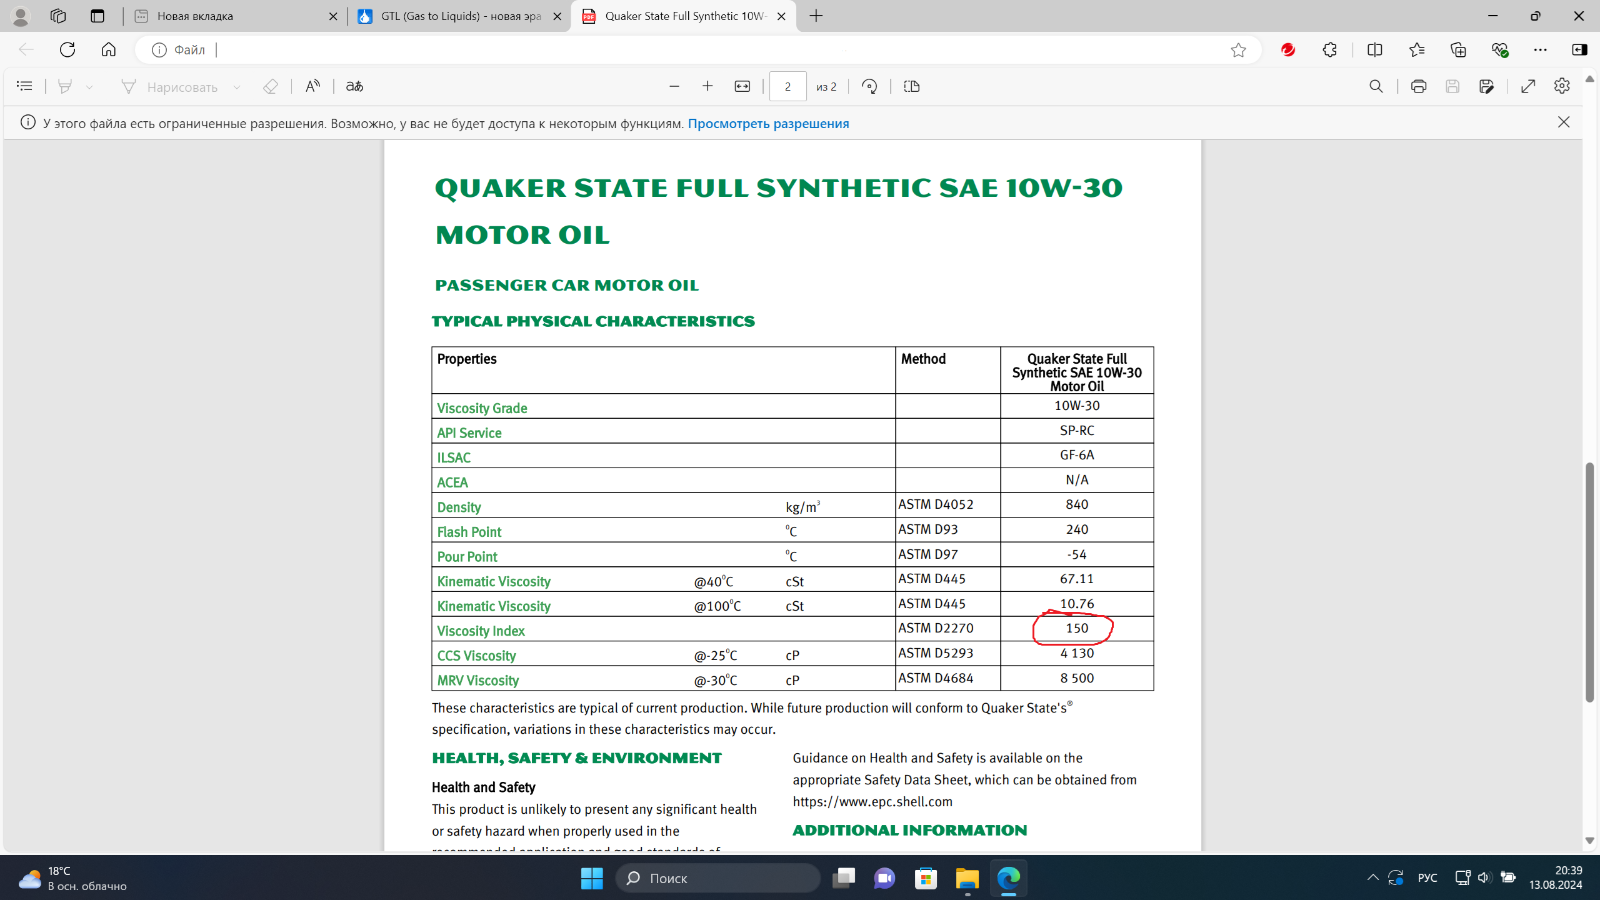Open browser essentials heart icon
The height and width of the screenshot is (900, 1600).
[x=1499, y=50]
